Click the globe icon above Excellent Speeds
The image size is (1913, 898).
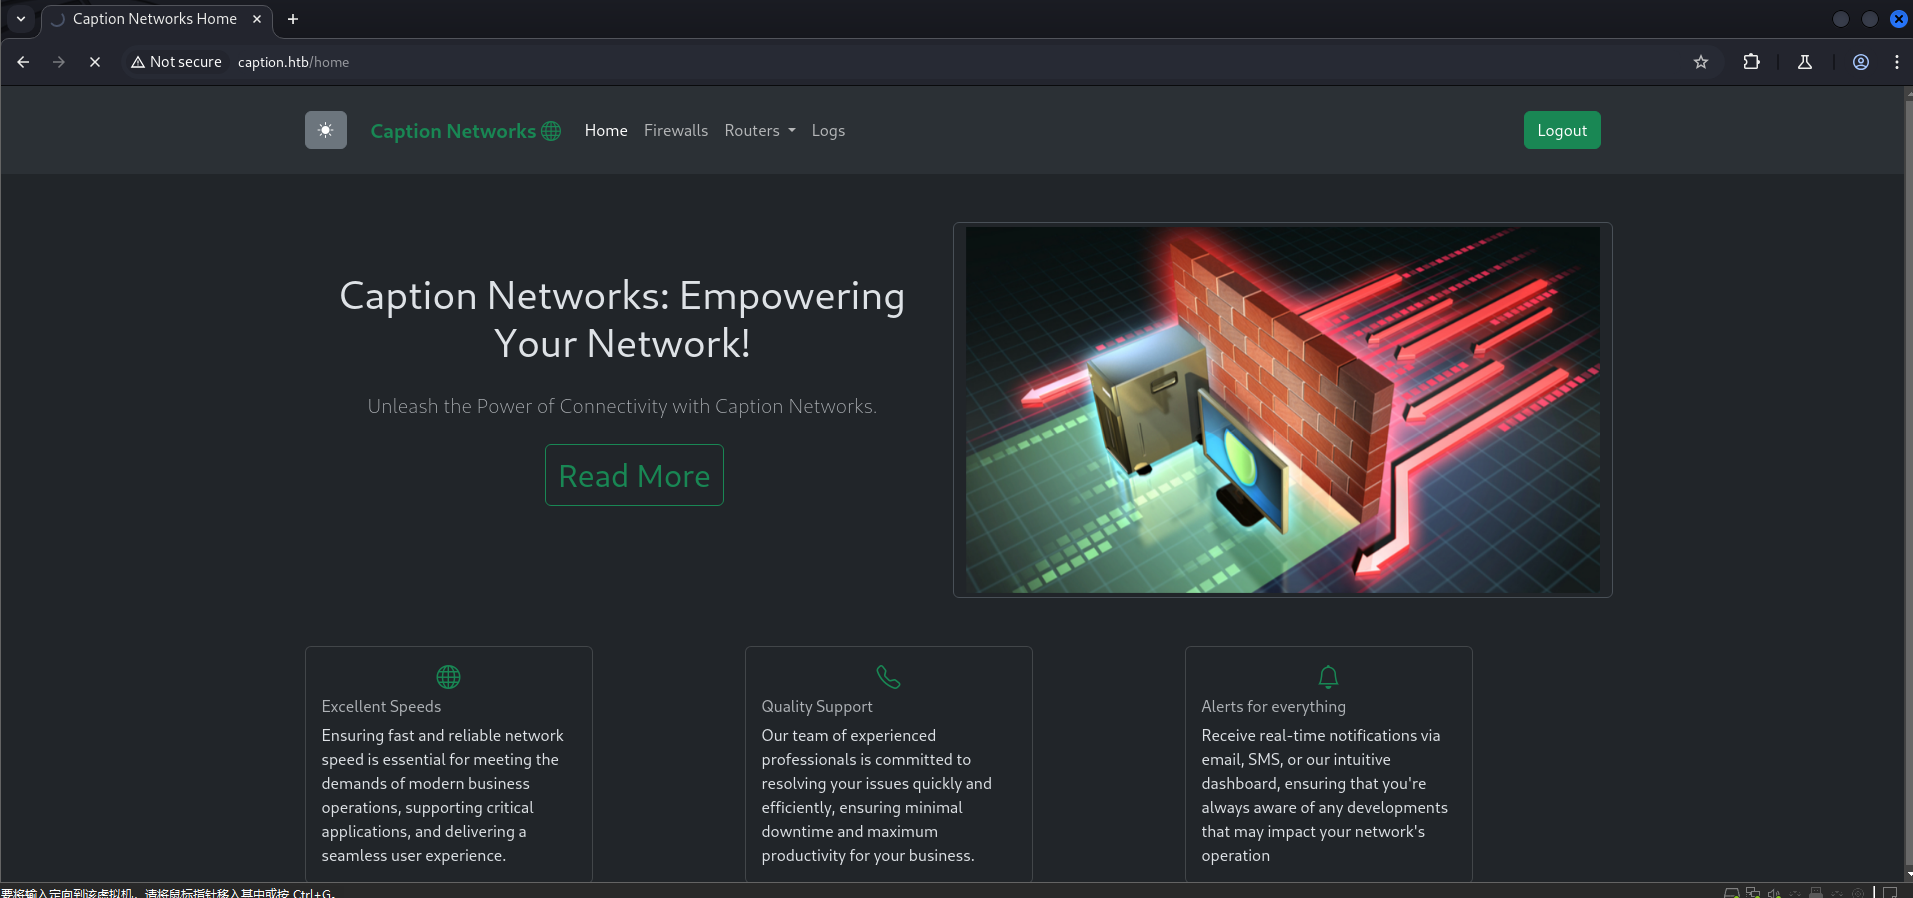pyautogui.click(x=448, y=677)
